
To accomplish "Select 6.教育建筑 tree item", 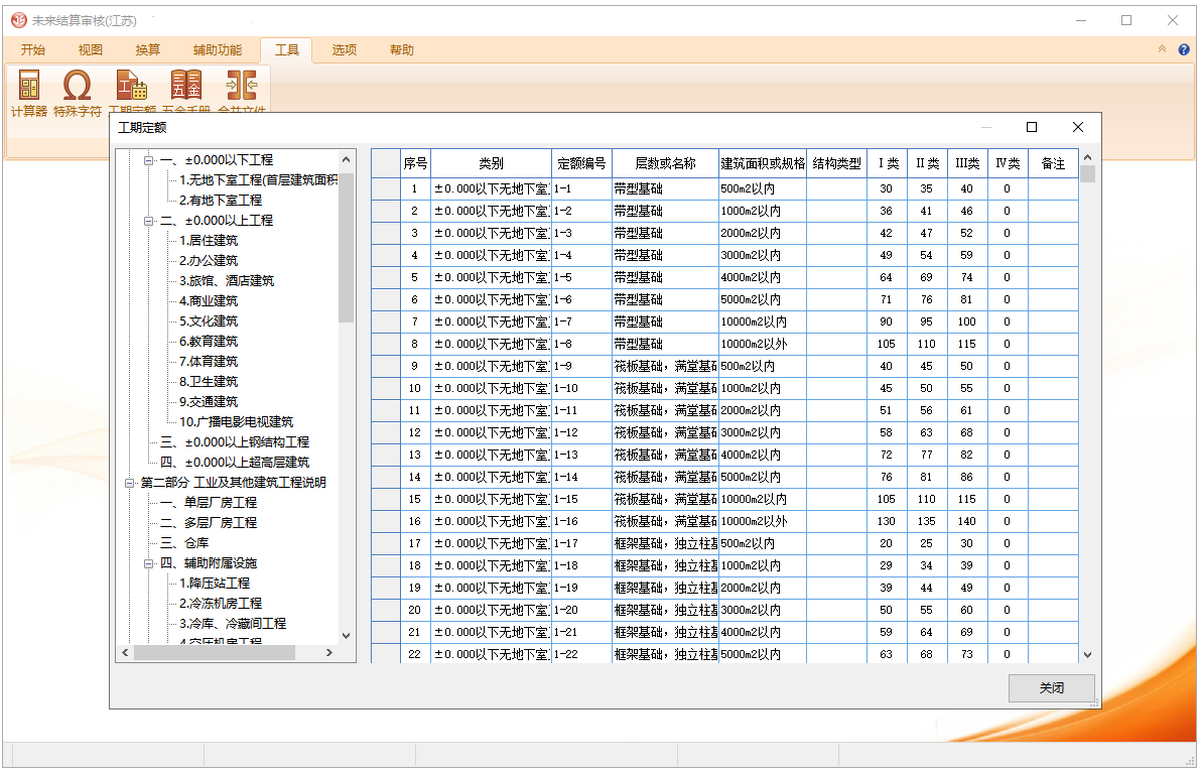I will (208, 341).
